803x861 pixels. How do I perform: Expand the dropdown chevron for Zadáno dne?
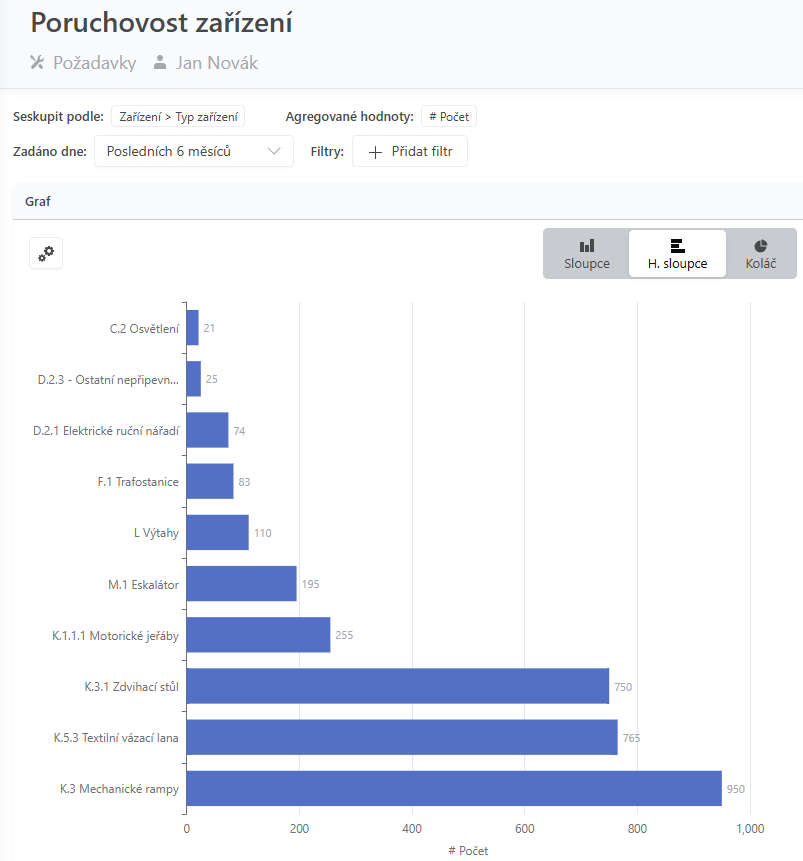coord(274,151)
